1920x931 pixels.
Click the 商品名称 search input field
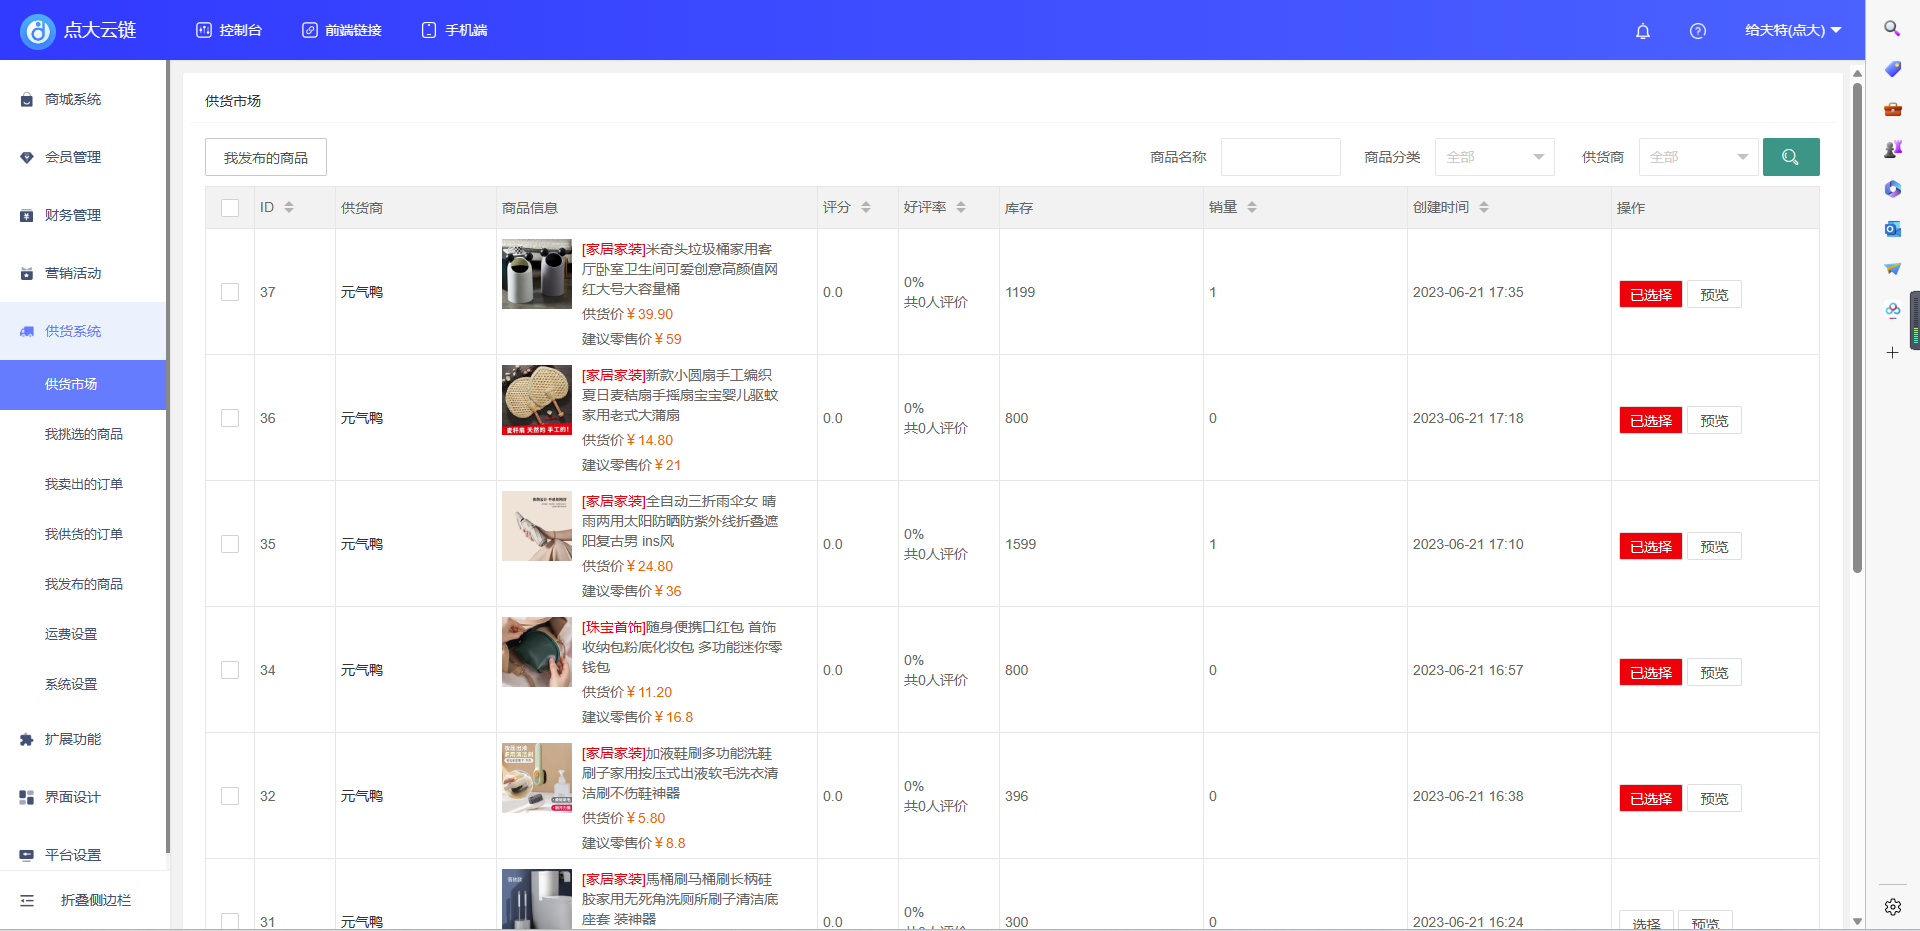(x=1280, y=157)
